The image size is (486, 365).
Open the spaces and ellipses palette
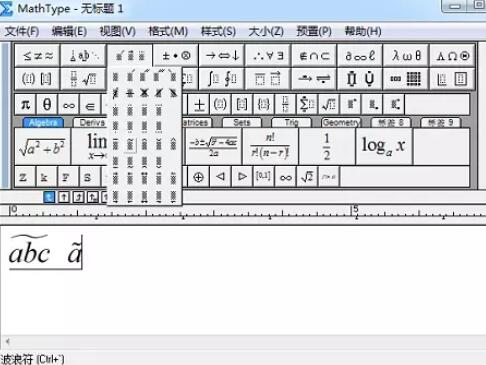click(84, 56)
